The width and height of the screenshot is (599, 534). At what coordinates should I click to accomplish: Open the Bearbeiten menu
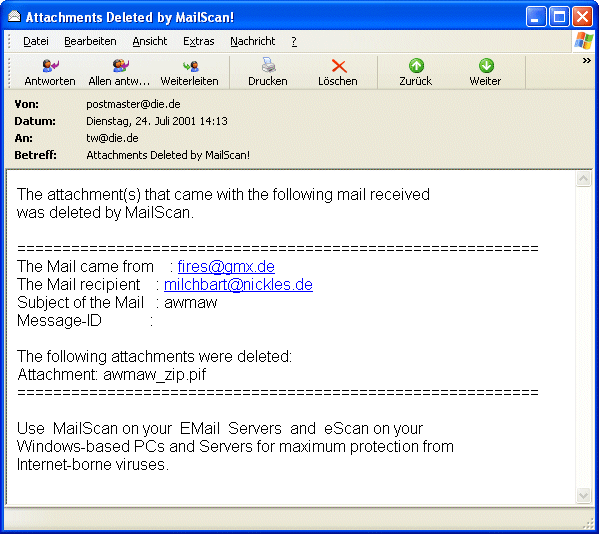[x=90, y=41]
